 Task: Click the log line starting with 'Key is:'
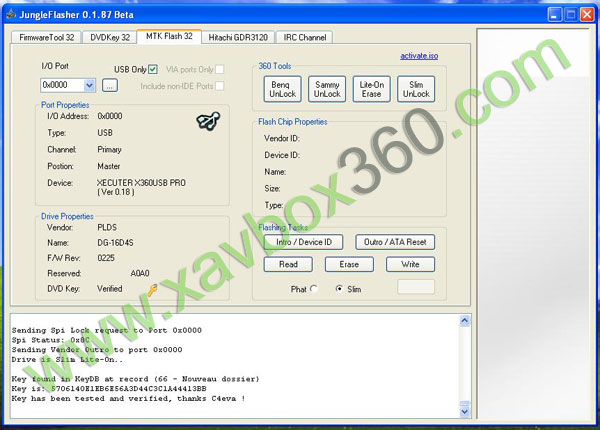pyautogui.click(x=109, y=389)
